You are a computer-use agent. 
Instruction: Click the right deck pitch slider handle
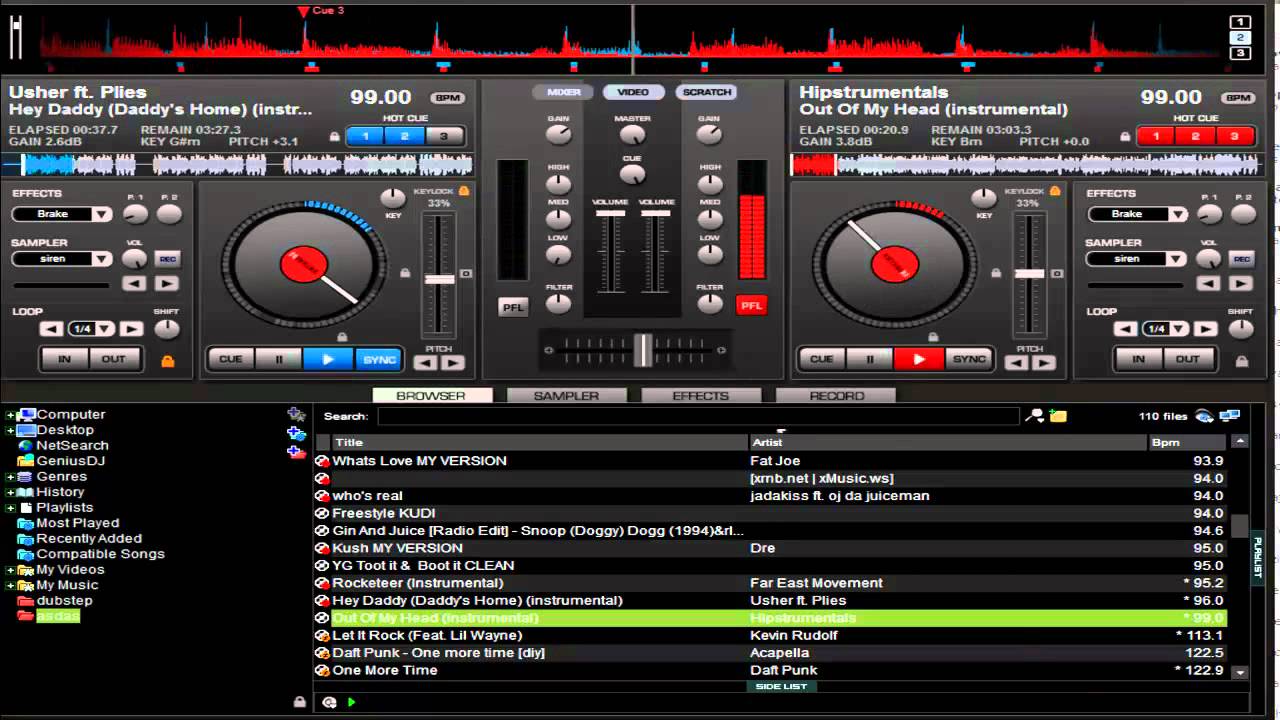coord(1029,273)
